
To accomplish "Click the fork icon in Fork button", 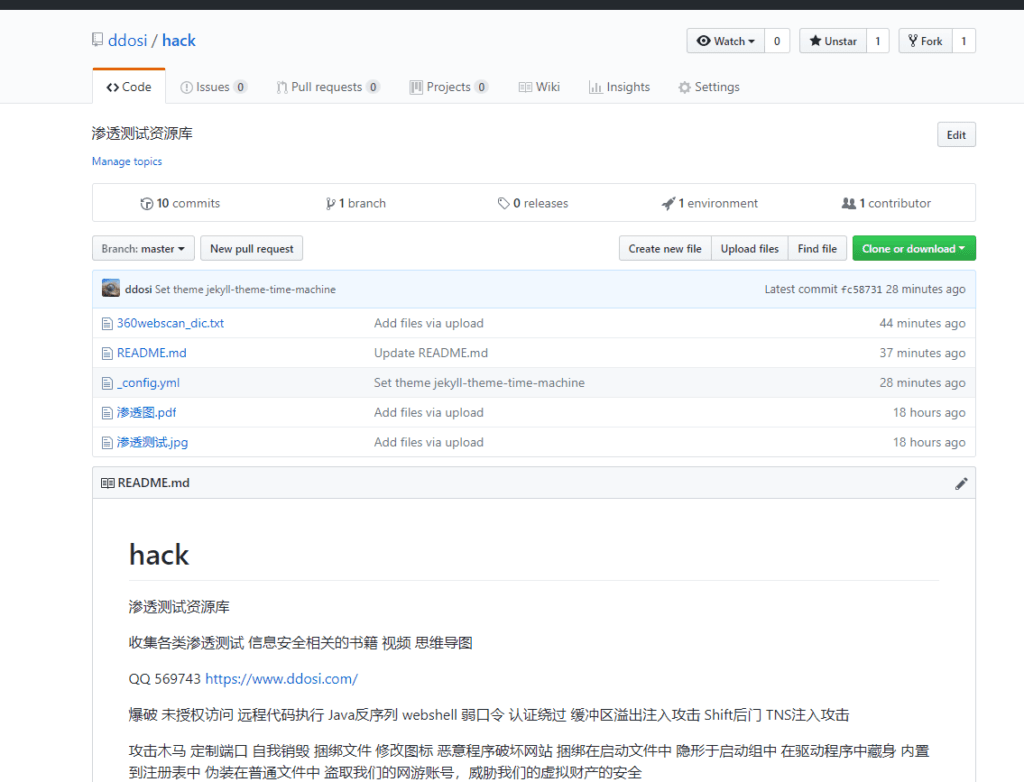I will pos(913,41).
